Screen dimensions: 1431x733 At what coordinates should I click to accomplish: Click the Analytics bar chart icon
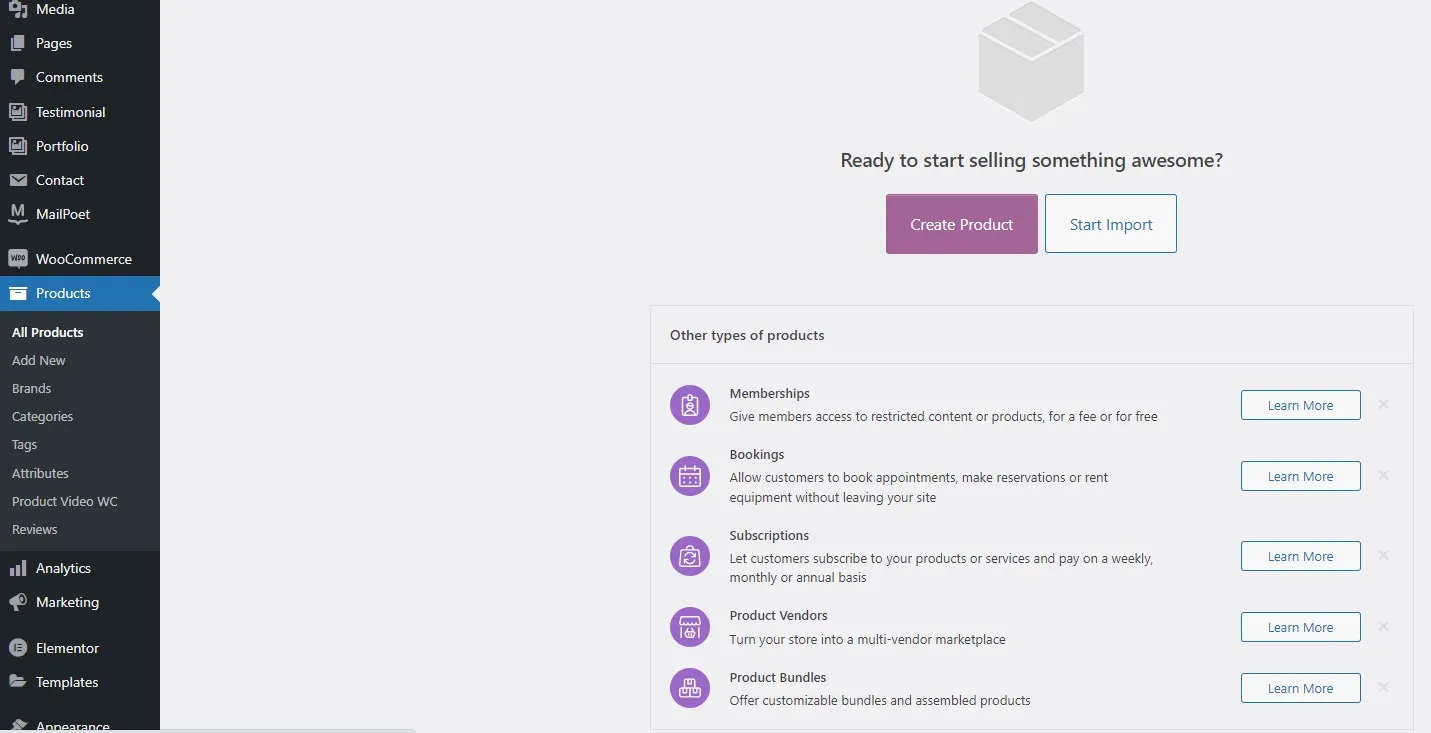(18, 568)
